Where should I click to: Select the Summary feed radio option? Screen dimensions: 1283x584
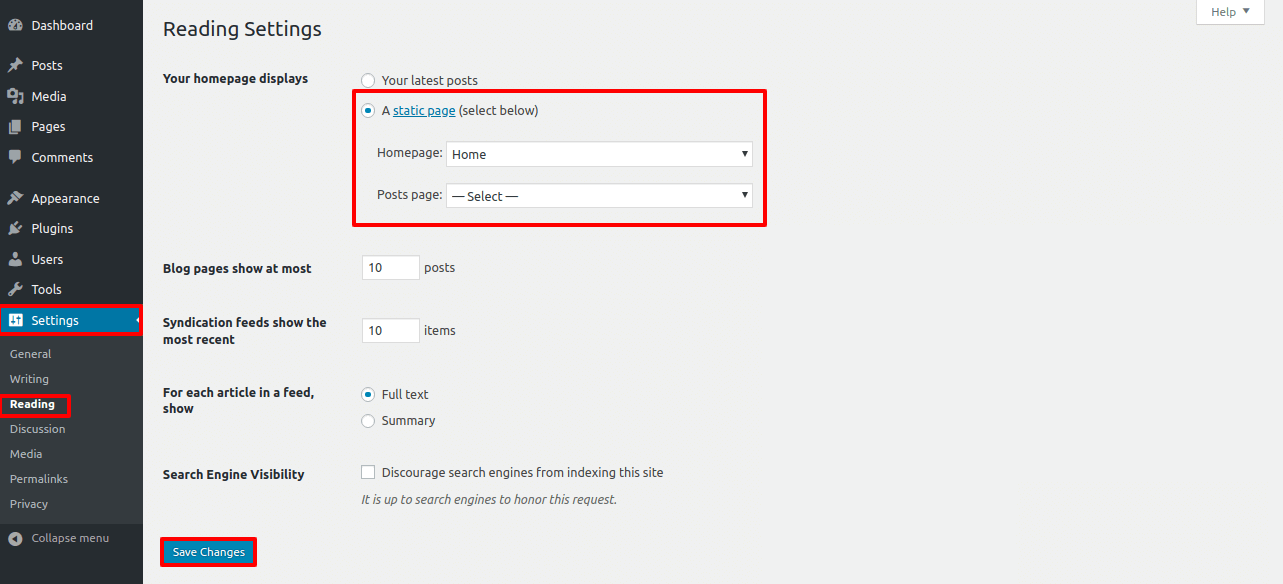(x=368, y=421)
